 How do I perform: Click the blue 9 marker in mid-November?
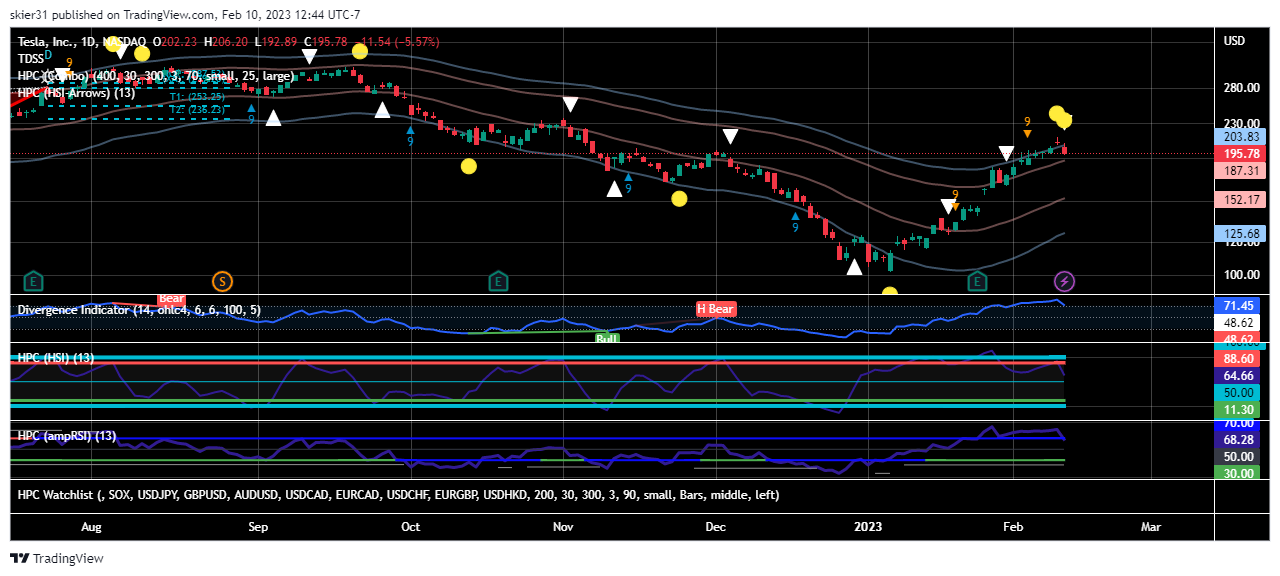point(628,182)
